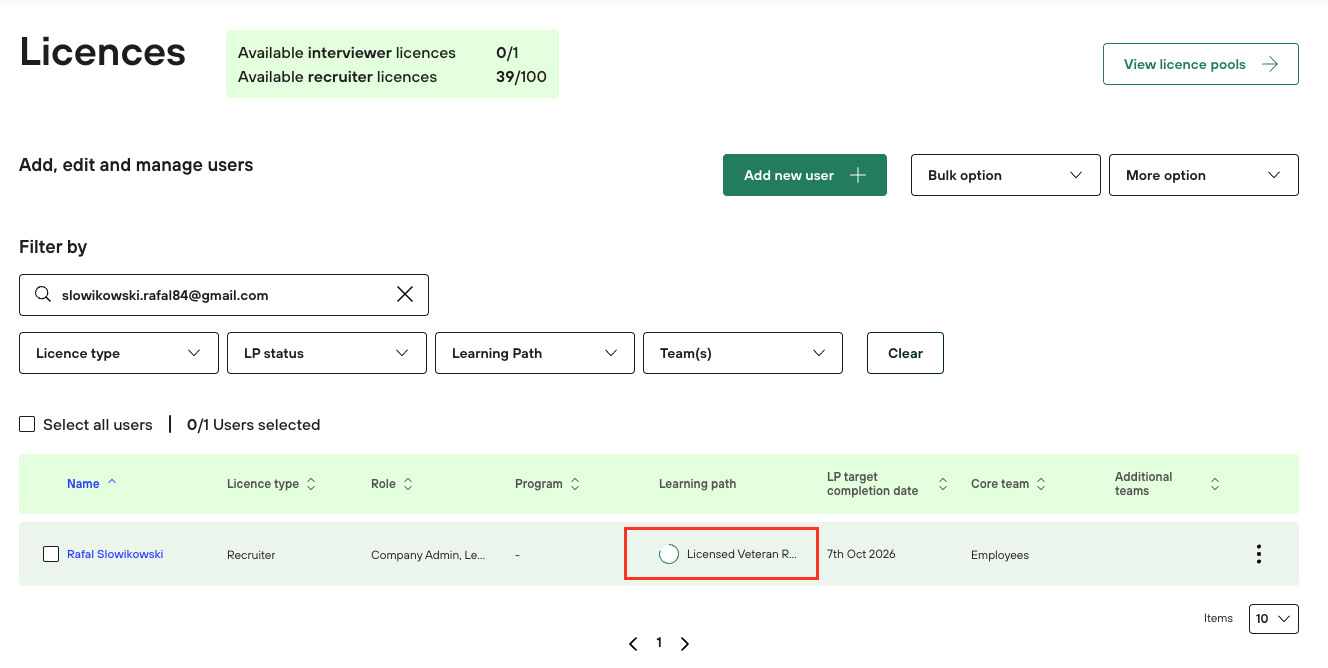Open the LP status filter dropdown
The height and width of the screenshot is (668, 1328).
tap(327, 353)
